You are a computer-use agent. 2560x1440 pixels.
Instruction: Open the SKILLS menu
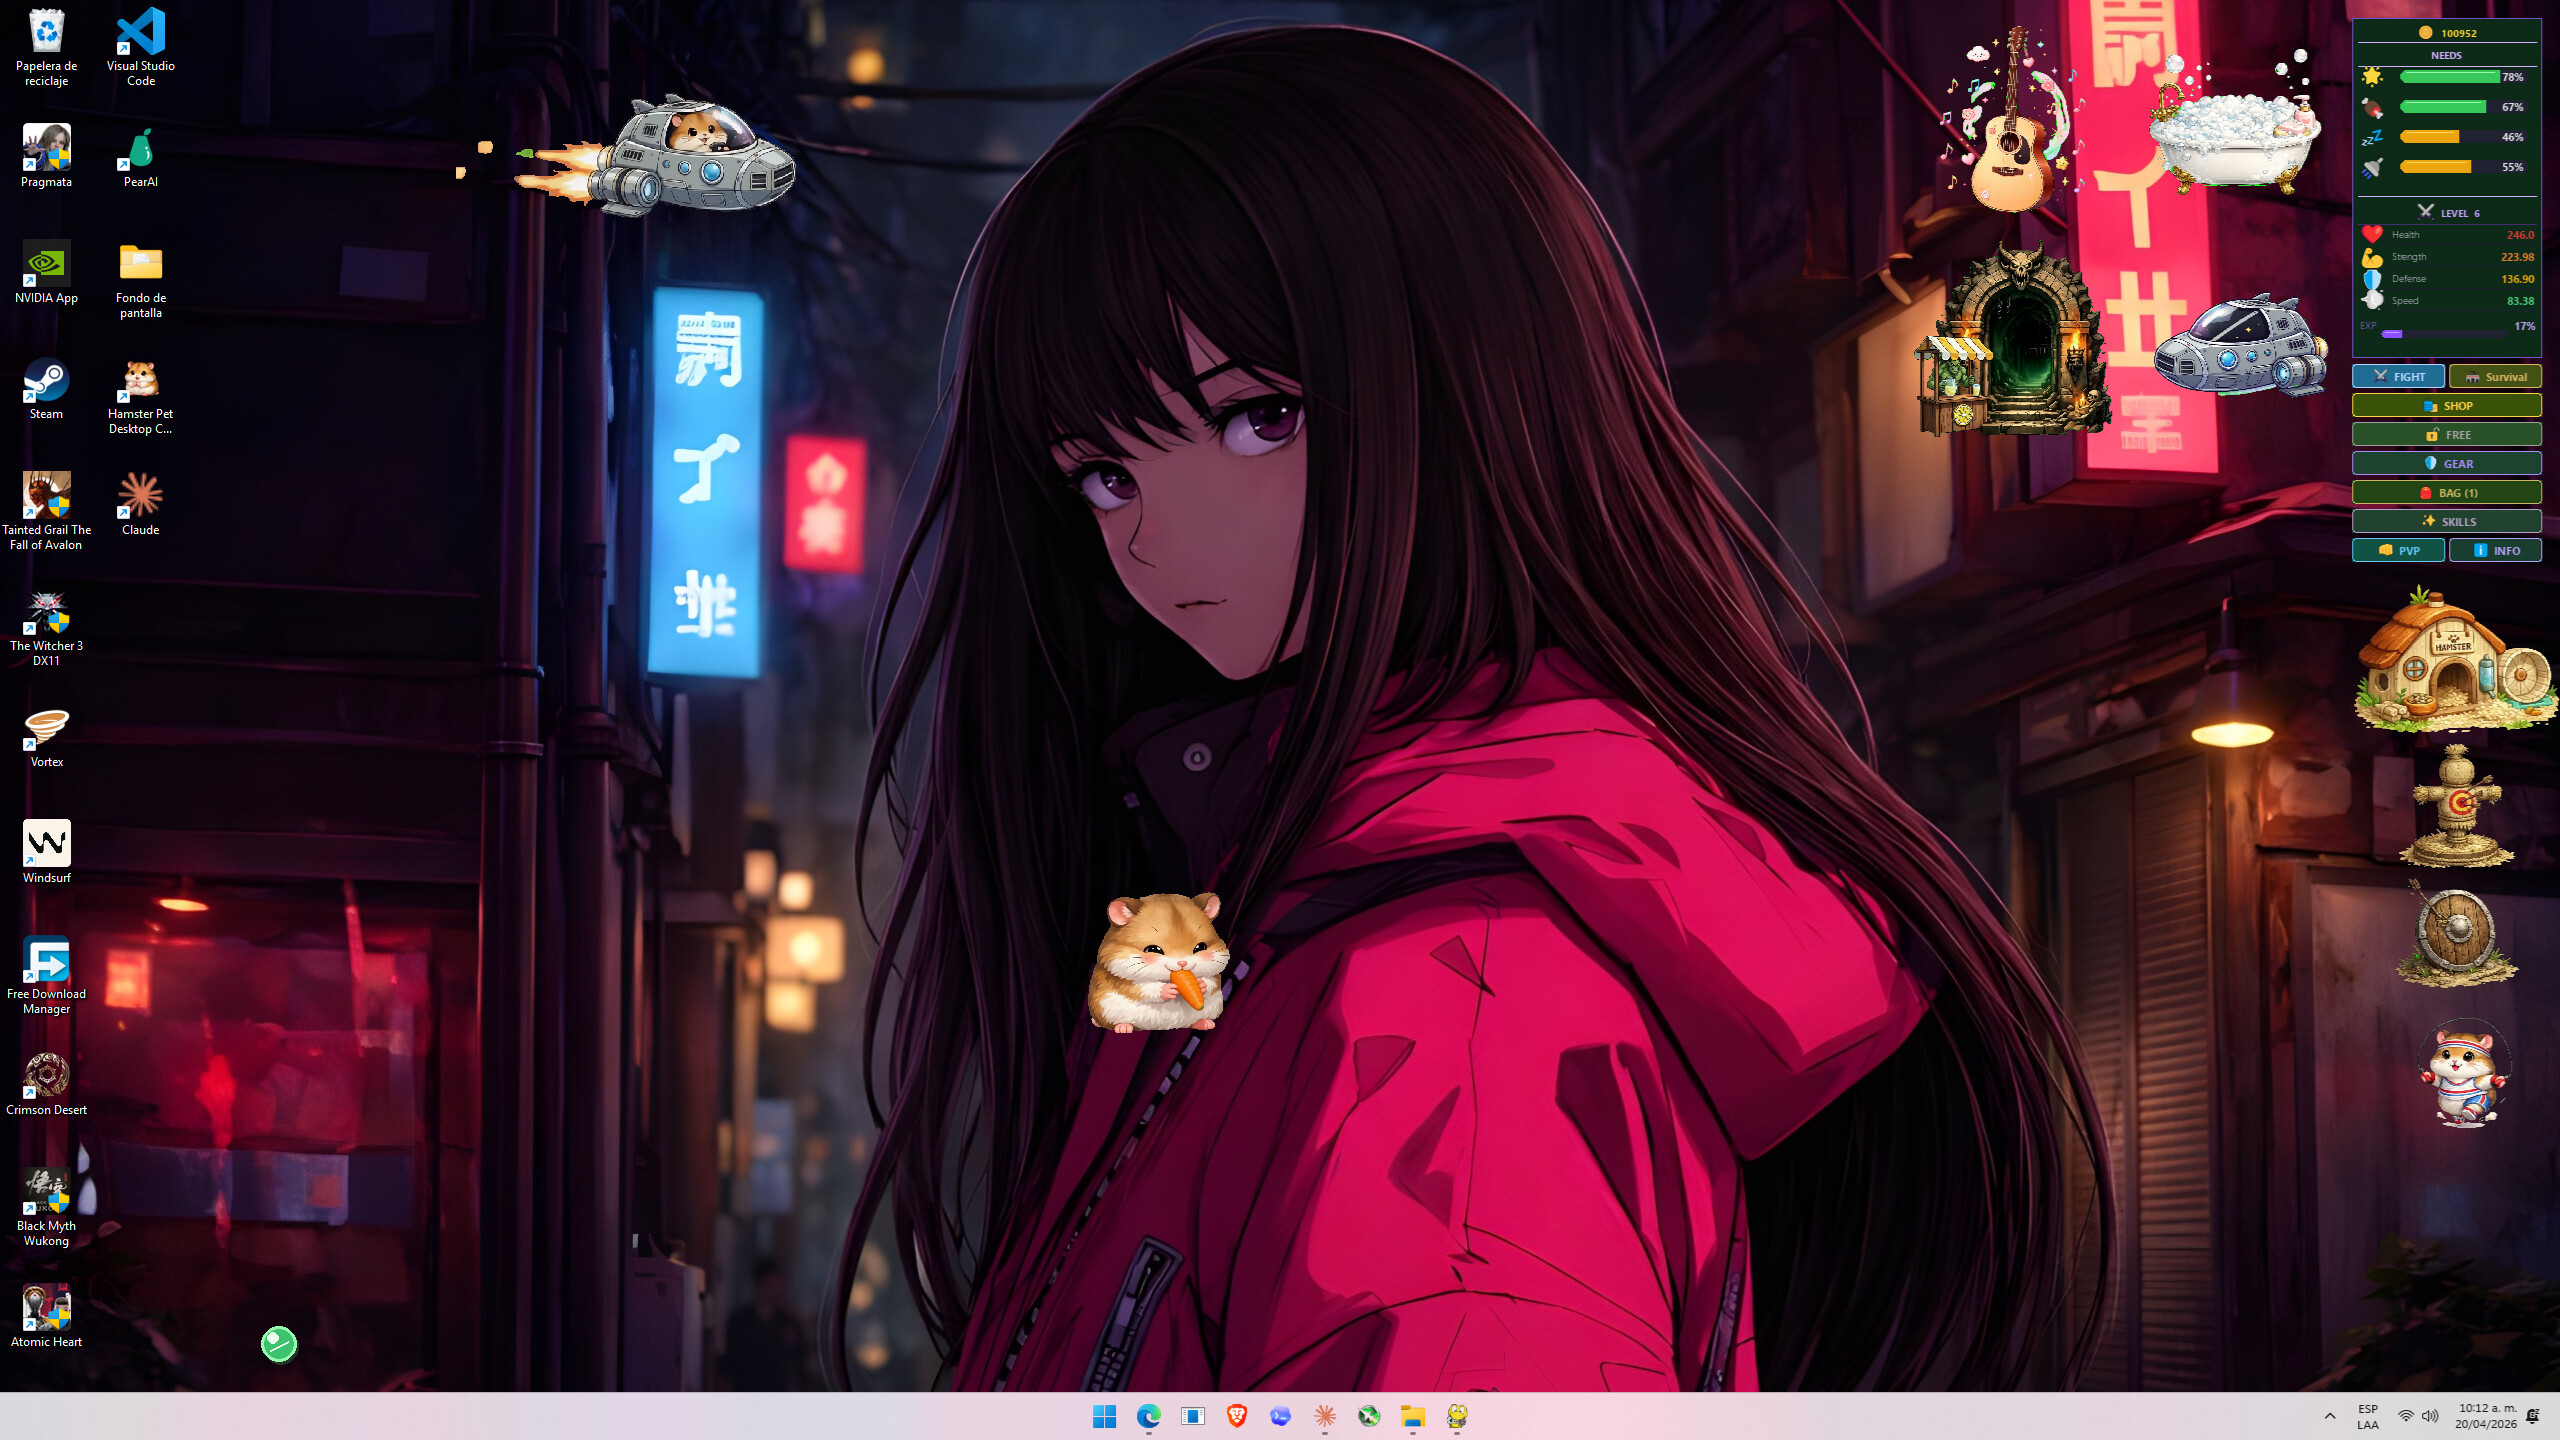[x=2446, y=521]
